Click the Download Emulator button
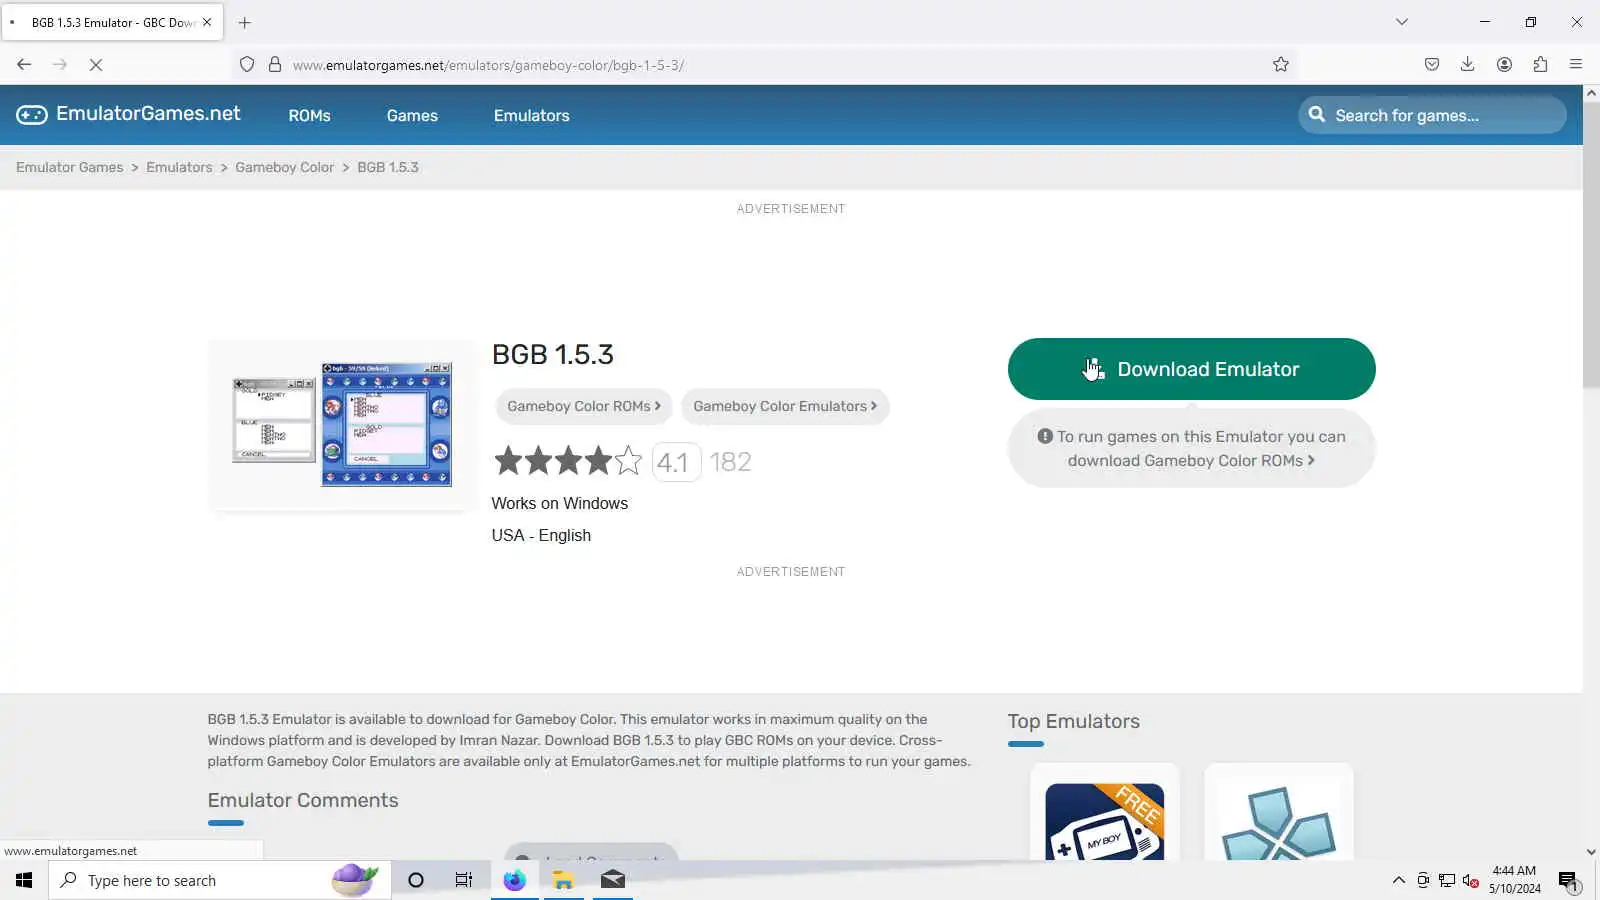Image resolution: width=1600 pixels, height=900 pixels. (x=1191, y=369)
